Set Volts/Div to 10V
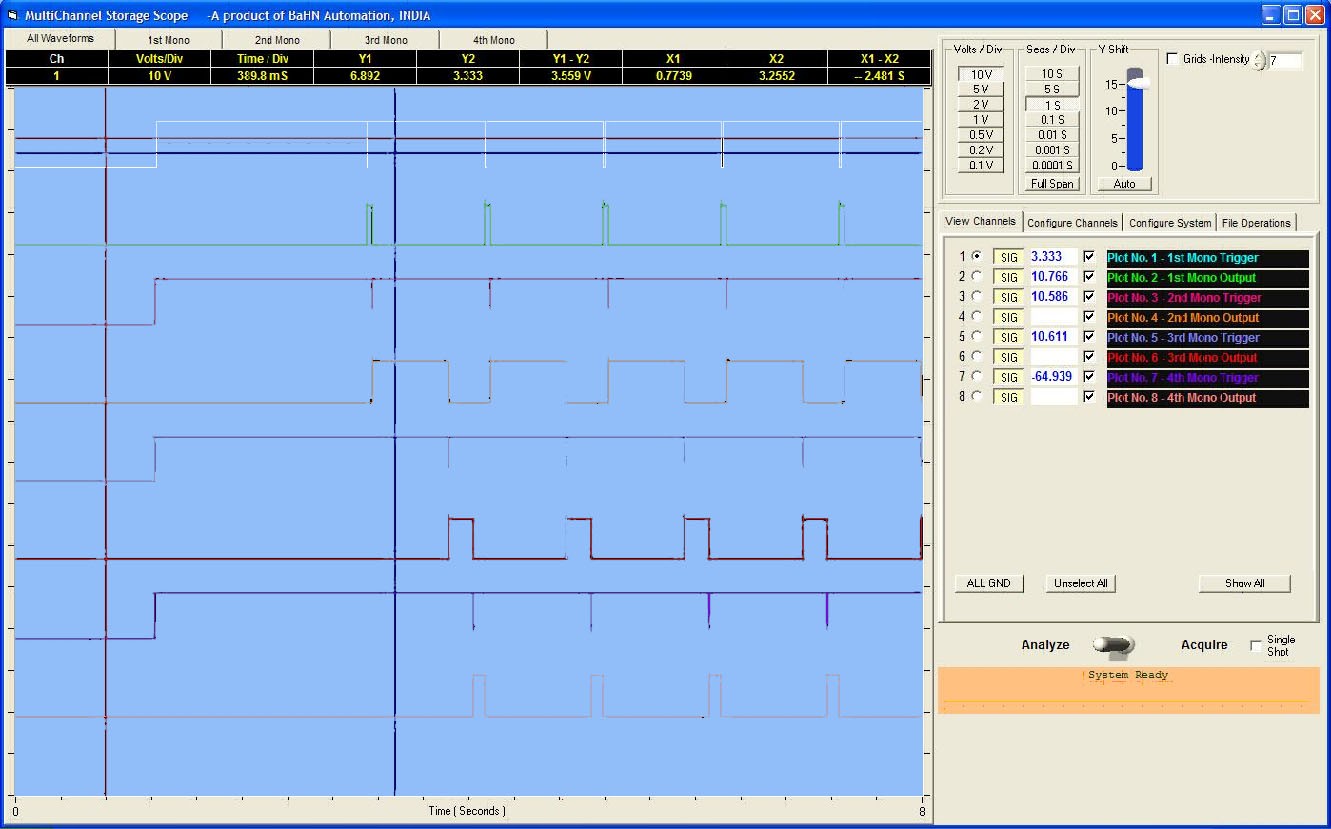This screenshot has height=829, width=1331. (980, 74)
